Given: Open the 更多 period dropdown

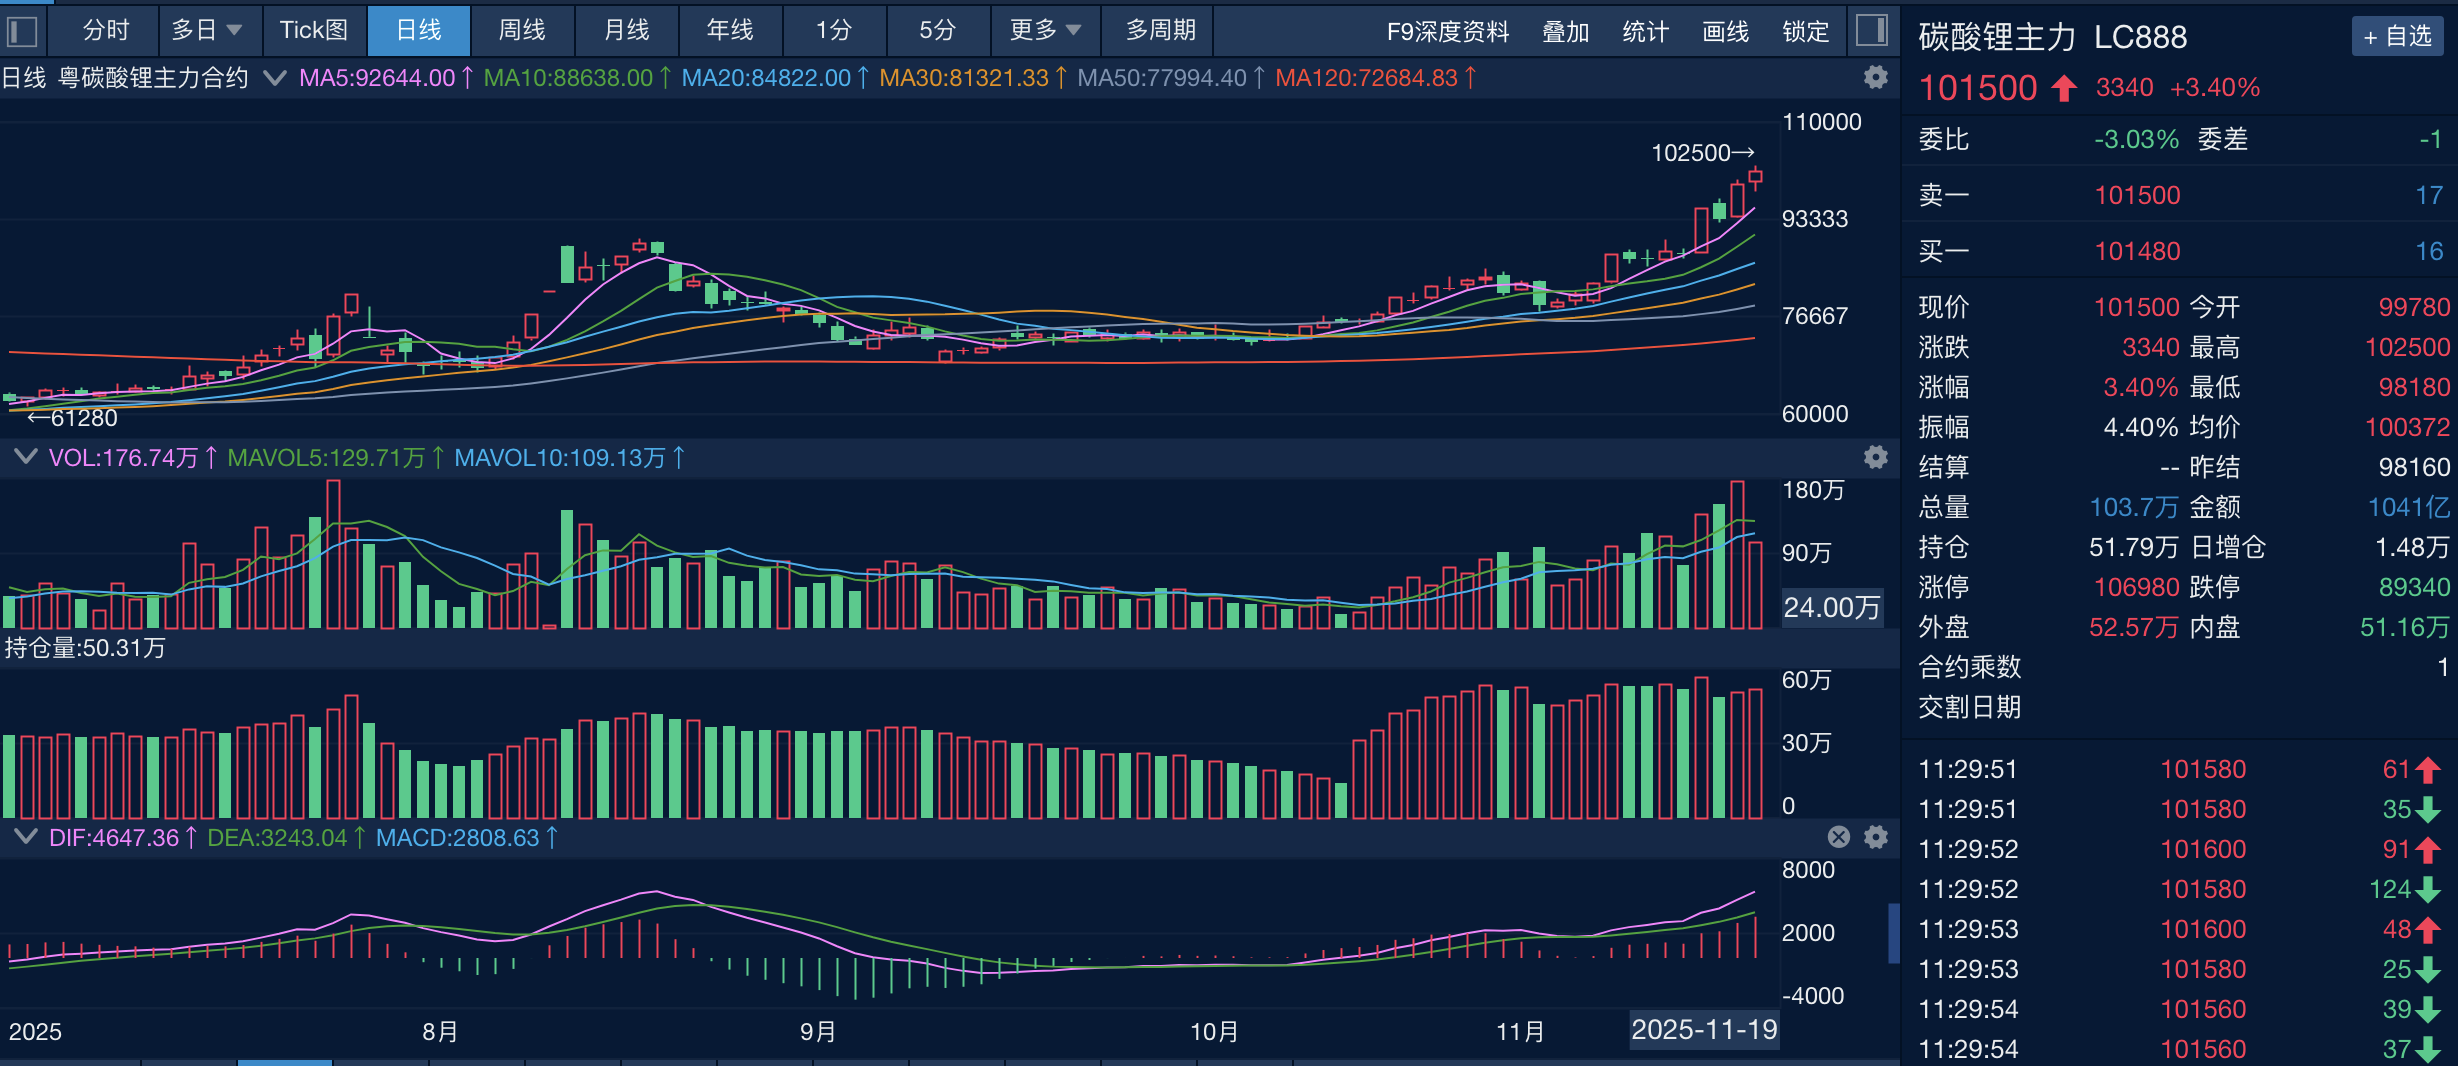Looking at the screenshot, I should 1043,31.
